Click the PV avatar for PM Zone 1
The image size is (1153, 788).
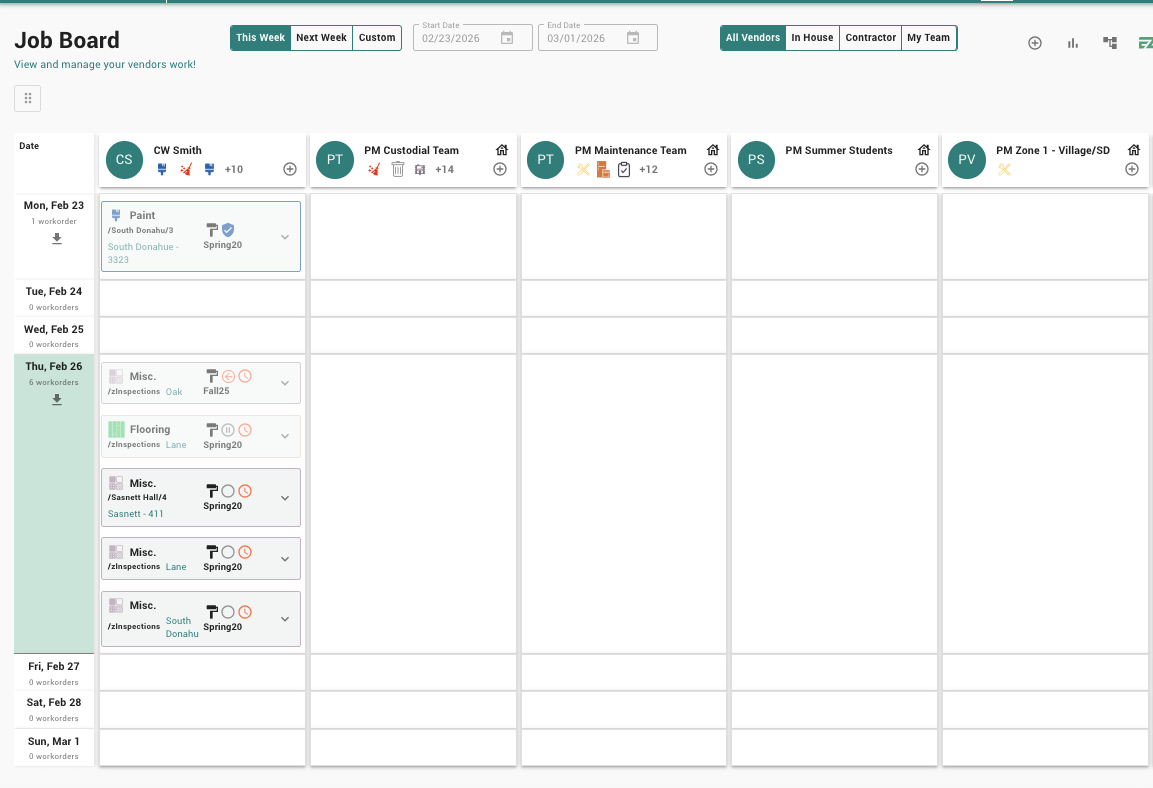pyautogui.click(x=966, y=160)
